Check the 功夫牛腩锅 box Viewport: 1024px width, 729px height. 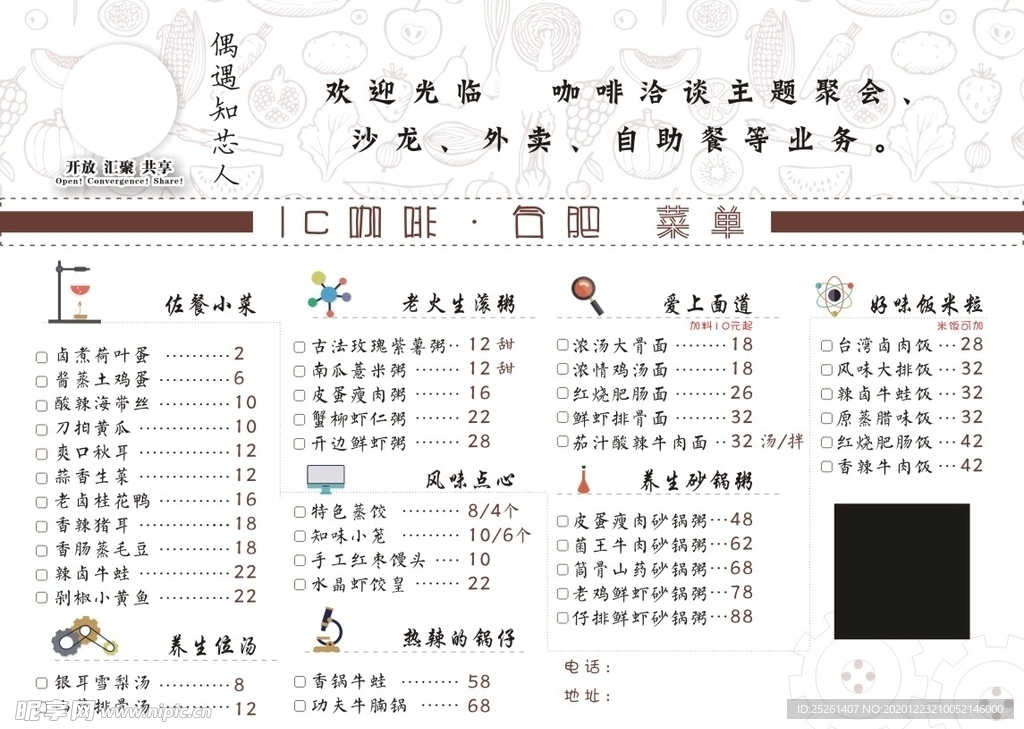click(300, 706)
